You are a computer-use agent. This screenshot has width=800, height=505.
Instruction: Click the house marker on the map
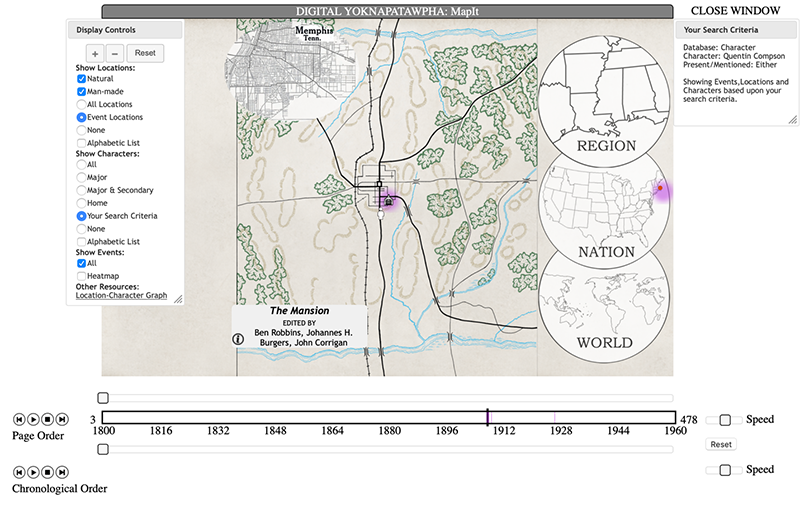tap(388, 200)
